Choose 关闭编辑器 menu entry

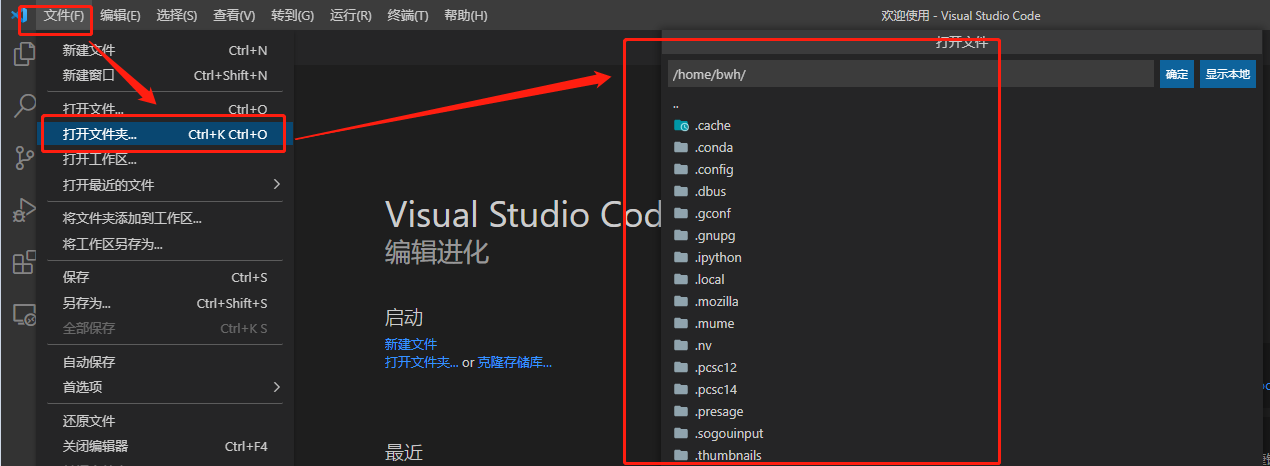pos(164,446)
